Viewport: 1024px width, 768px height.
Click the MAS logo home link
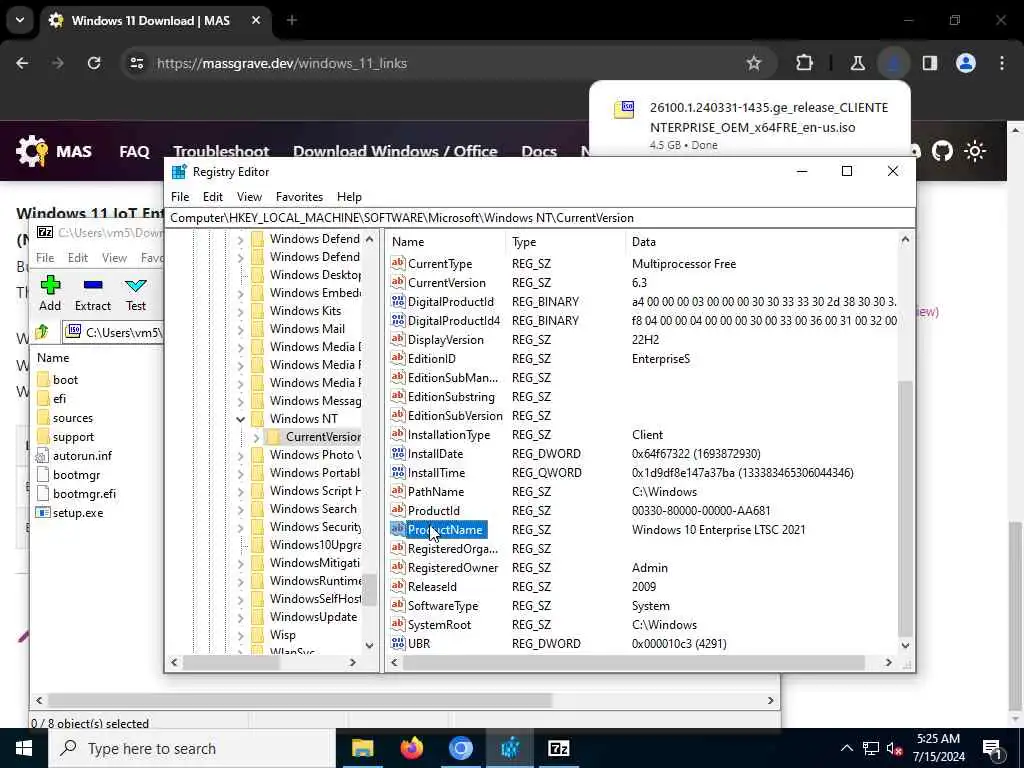tap(54, 152)
